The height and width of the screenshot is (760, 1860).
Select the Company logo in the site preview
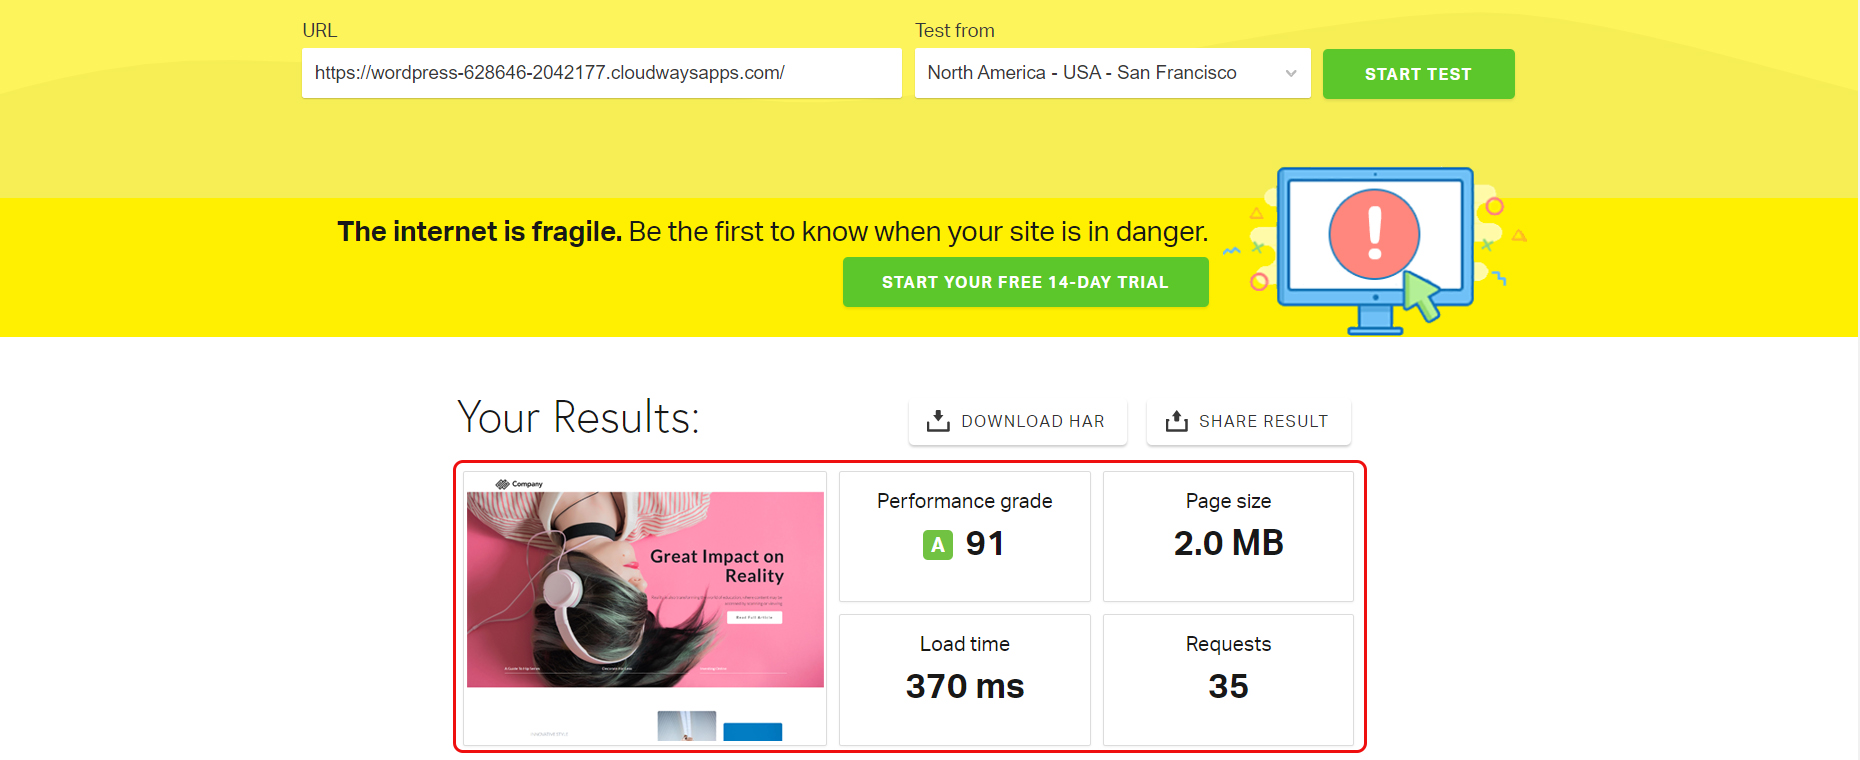pyautogui.click(x=519, y=483)
